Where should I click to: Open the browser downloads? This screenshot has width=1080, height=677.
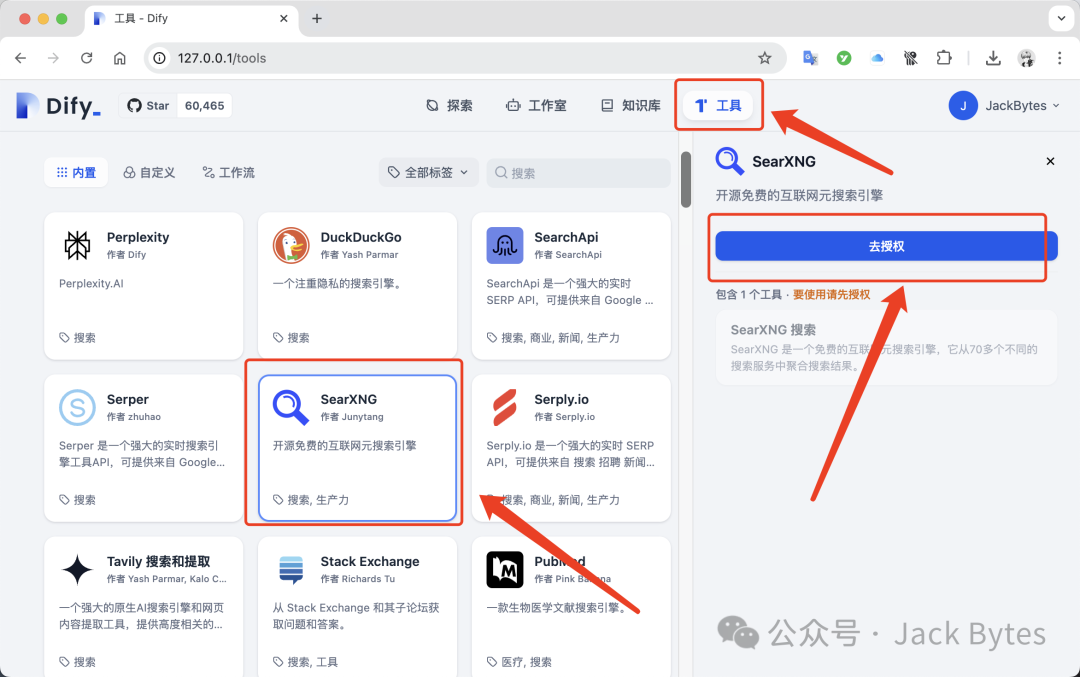click(993, 58)
